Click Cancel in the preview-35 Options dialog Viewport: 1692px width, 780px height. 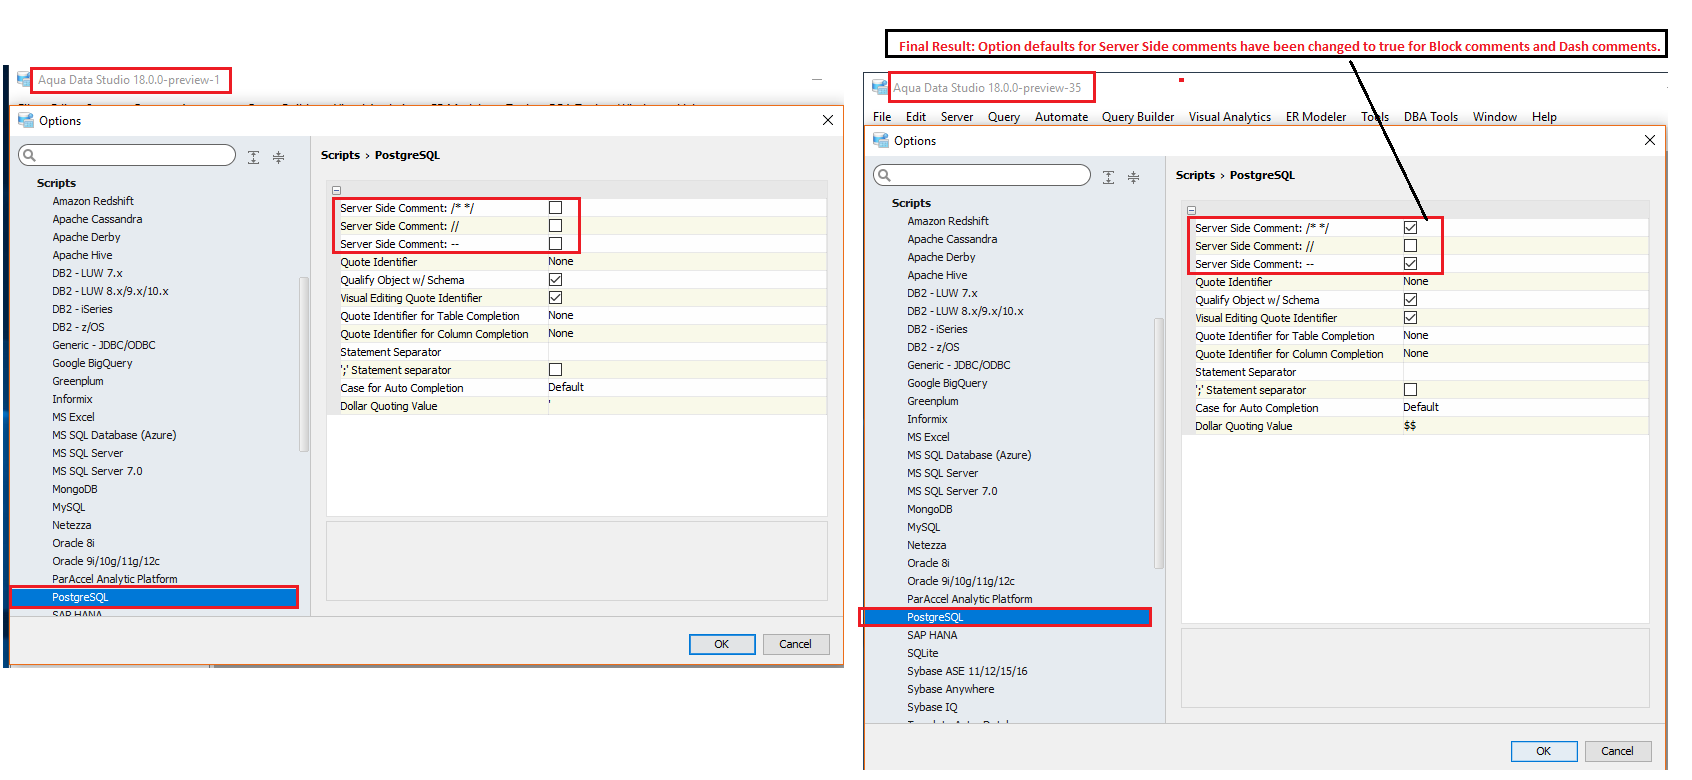tap(1618, 751)
